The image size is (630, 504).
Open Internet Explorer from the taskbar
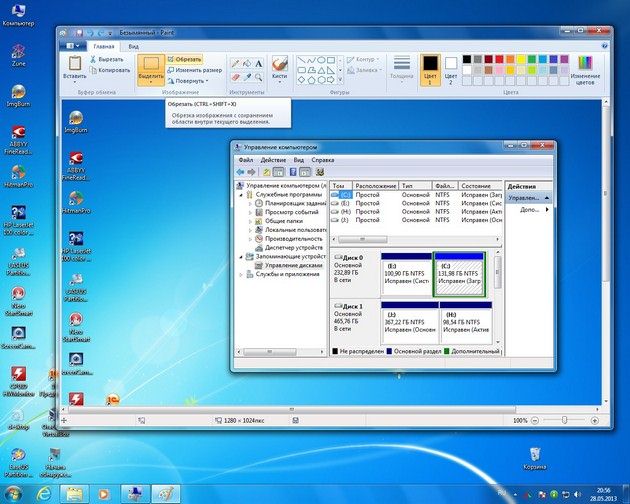tap(43, 494)
